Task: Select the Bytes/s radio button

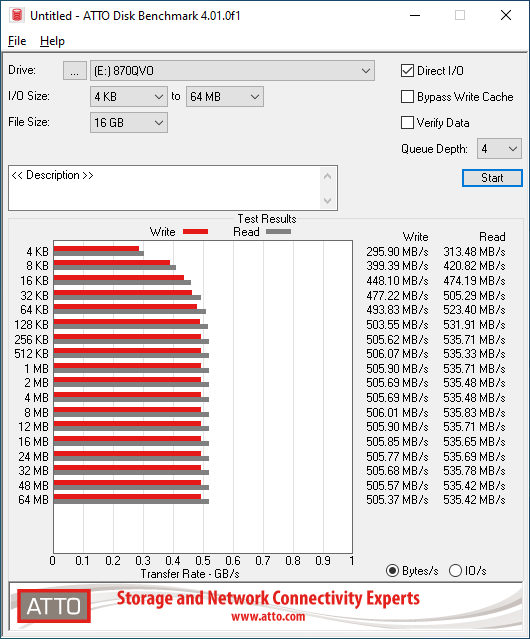Action: tap(392, 571)
